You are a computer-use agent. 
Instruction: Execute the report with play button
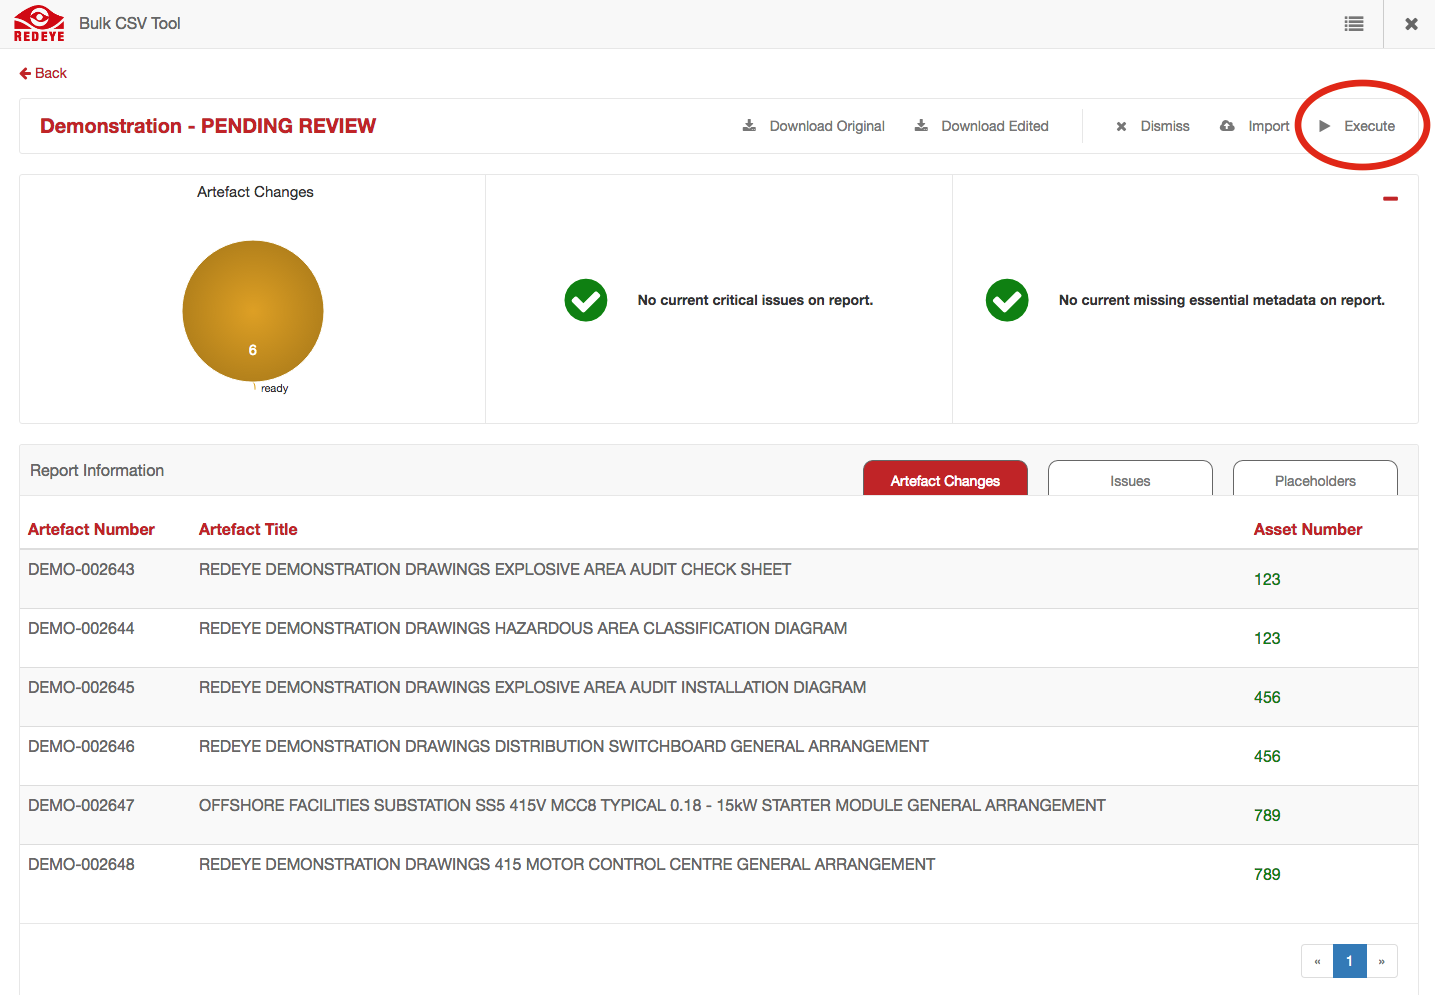coord(1357,126)
